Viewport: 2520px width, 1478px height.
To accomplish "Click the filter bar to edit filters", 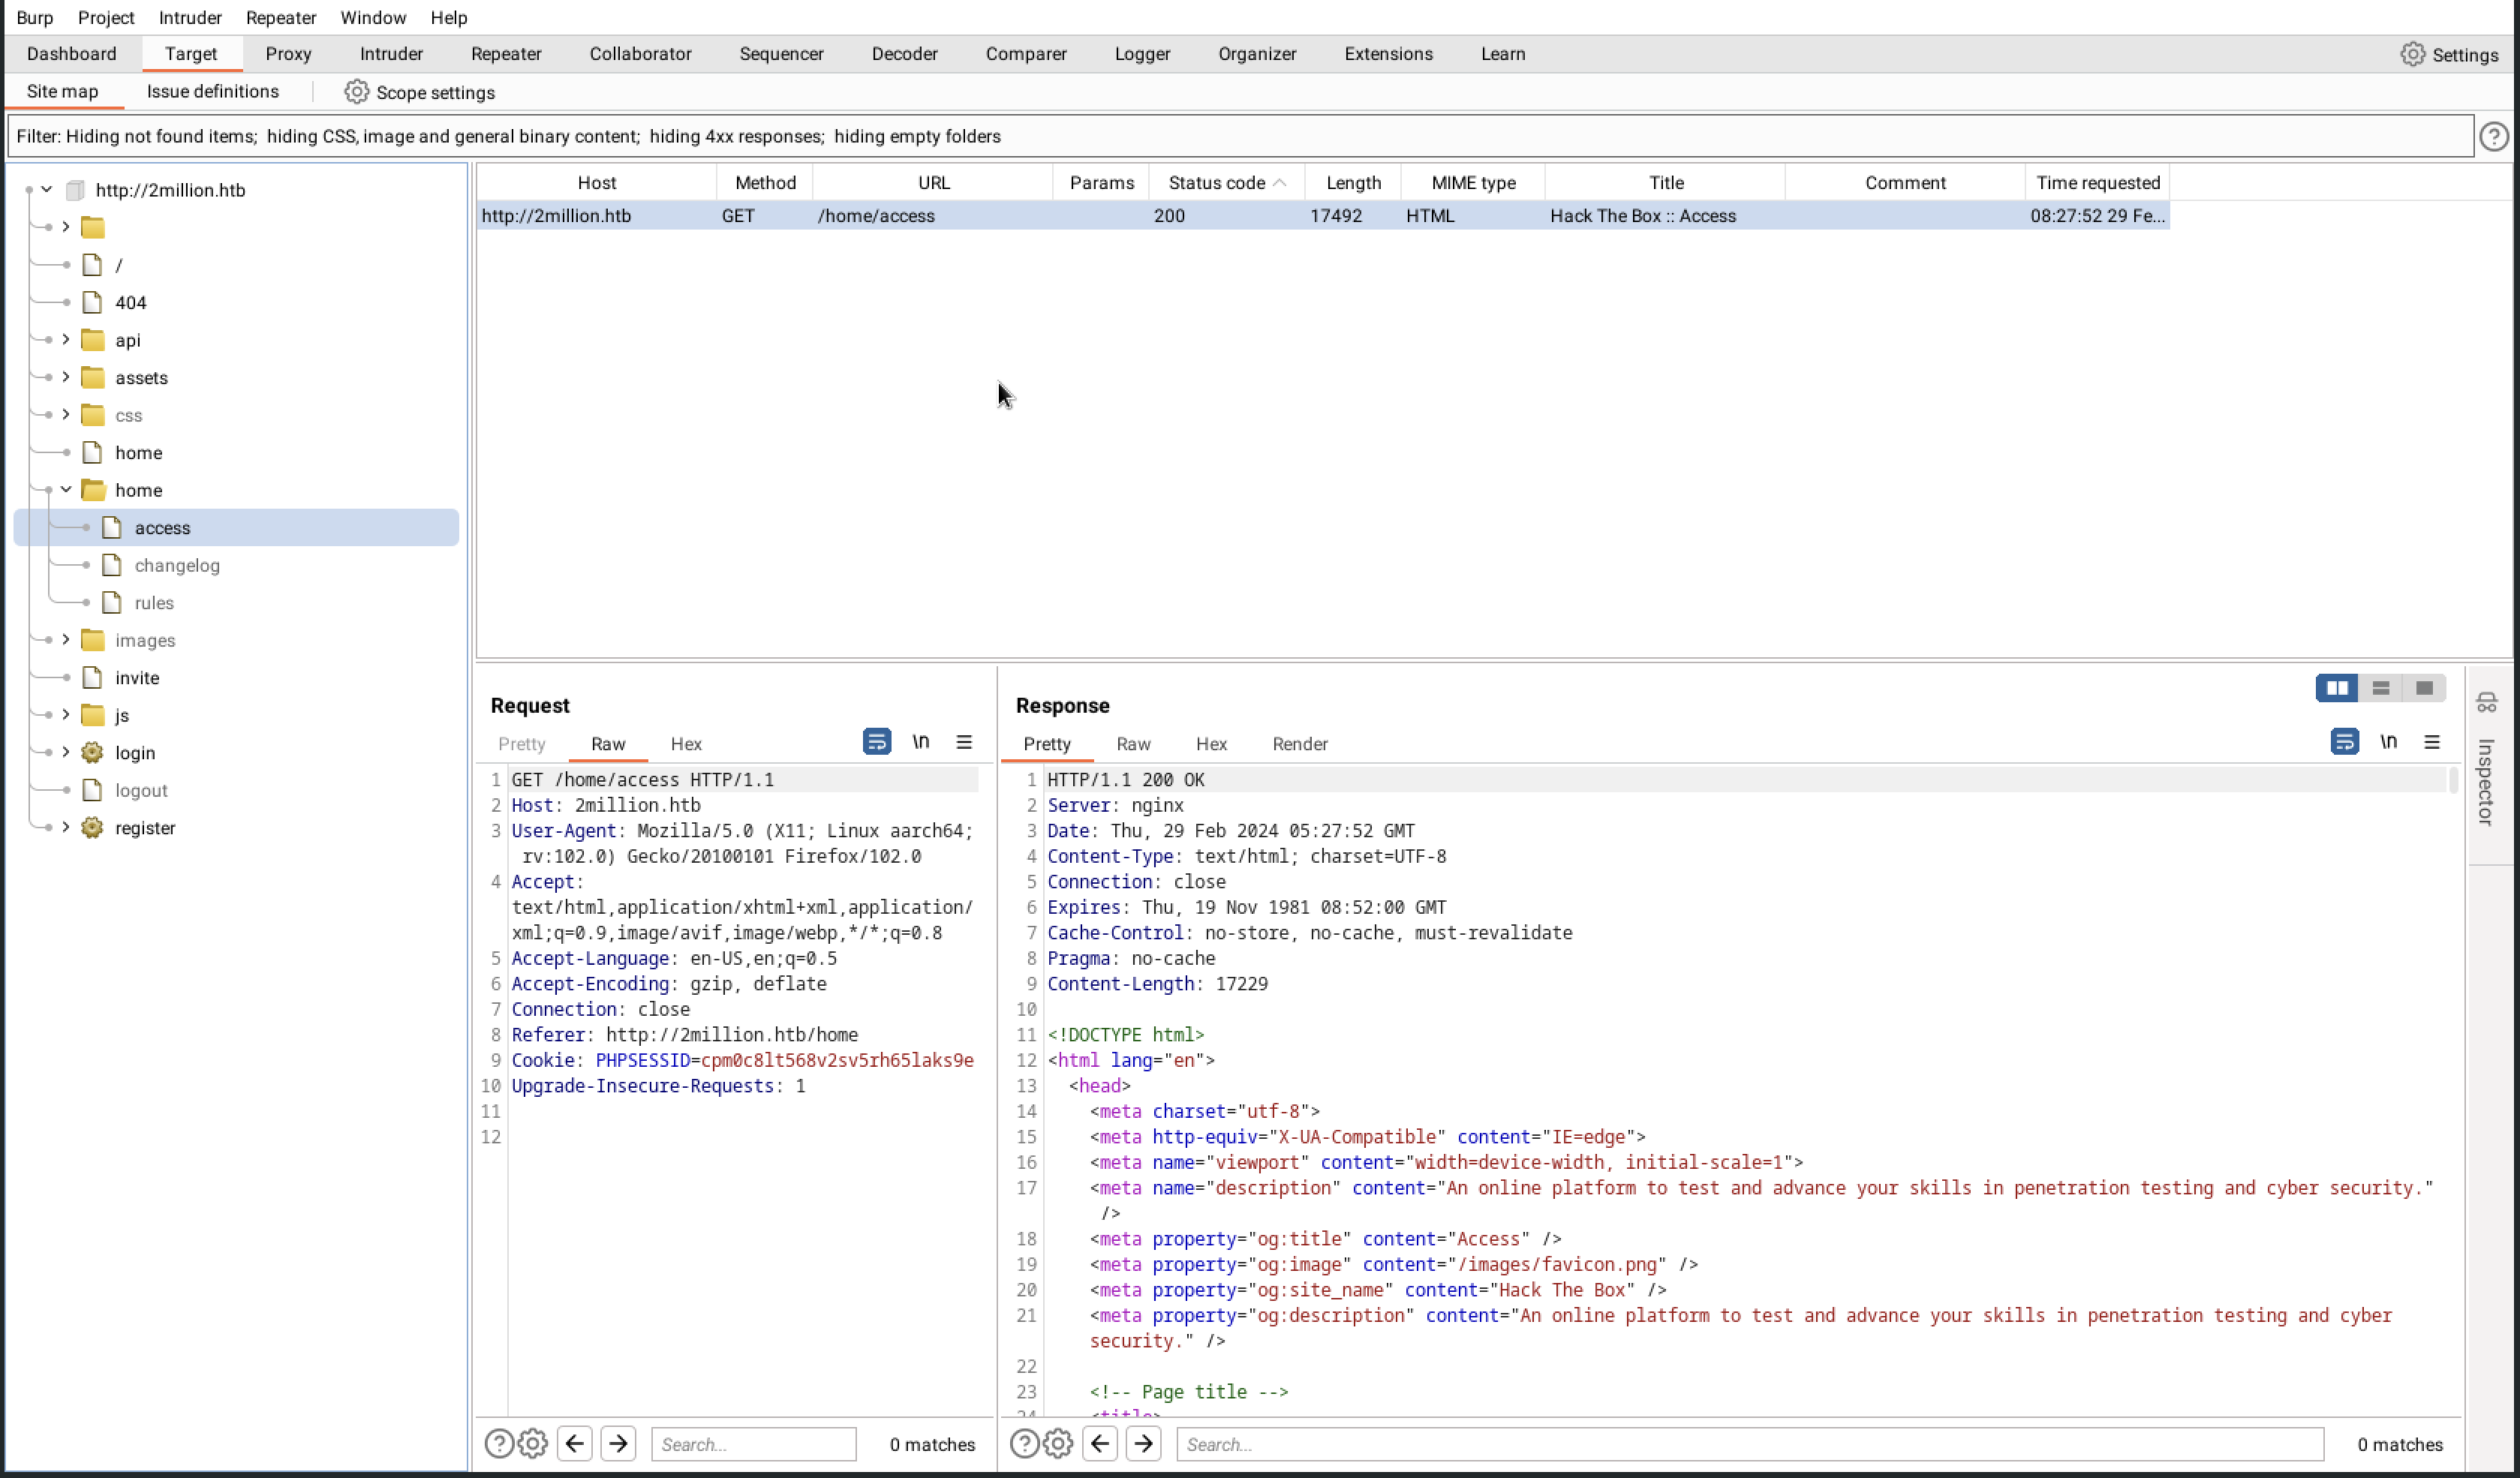I will [x=1240, y=136].
